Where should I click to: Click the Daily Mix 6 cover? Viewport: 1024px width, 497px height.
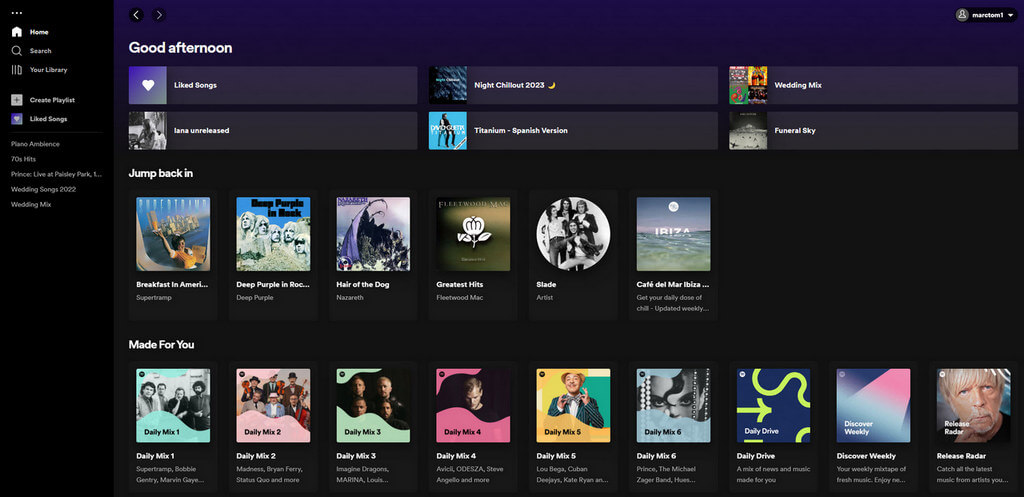point(673,406)
